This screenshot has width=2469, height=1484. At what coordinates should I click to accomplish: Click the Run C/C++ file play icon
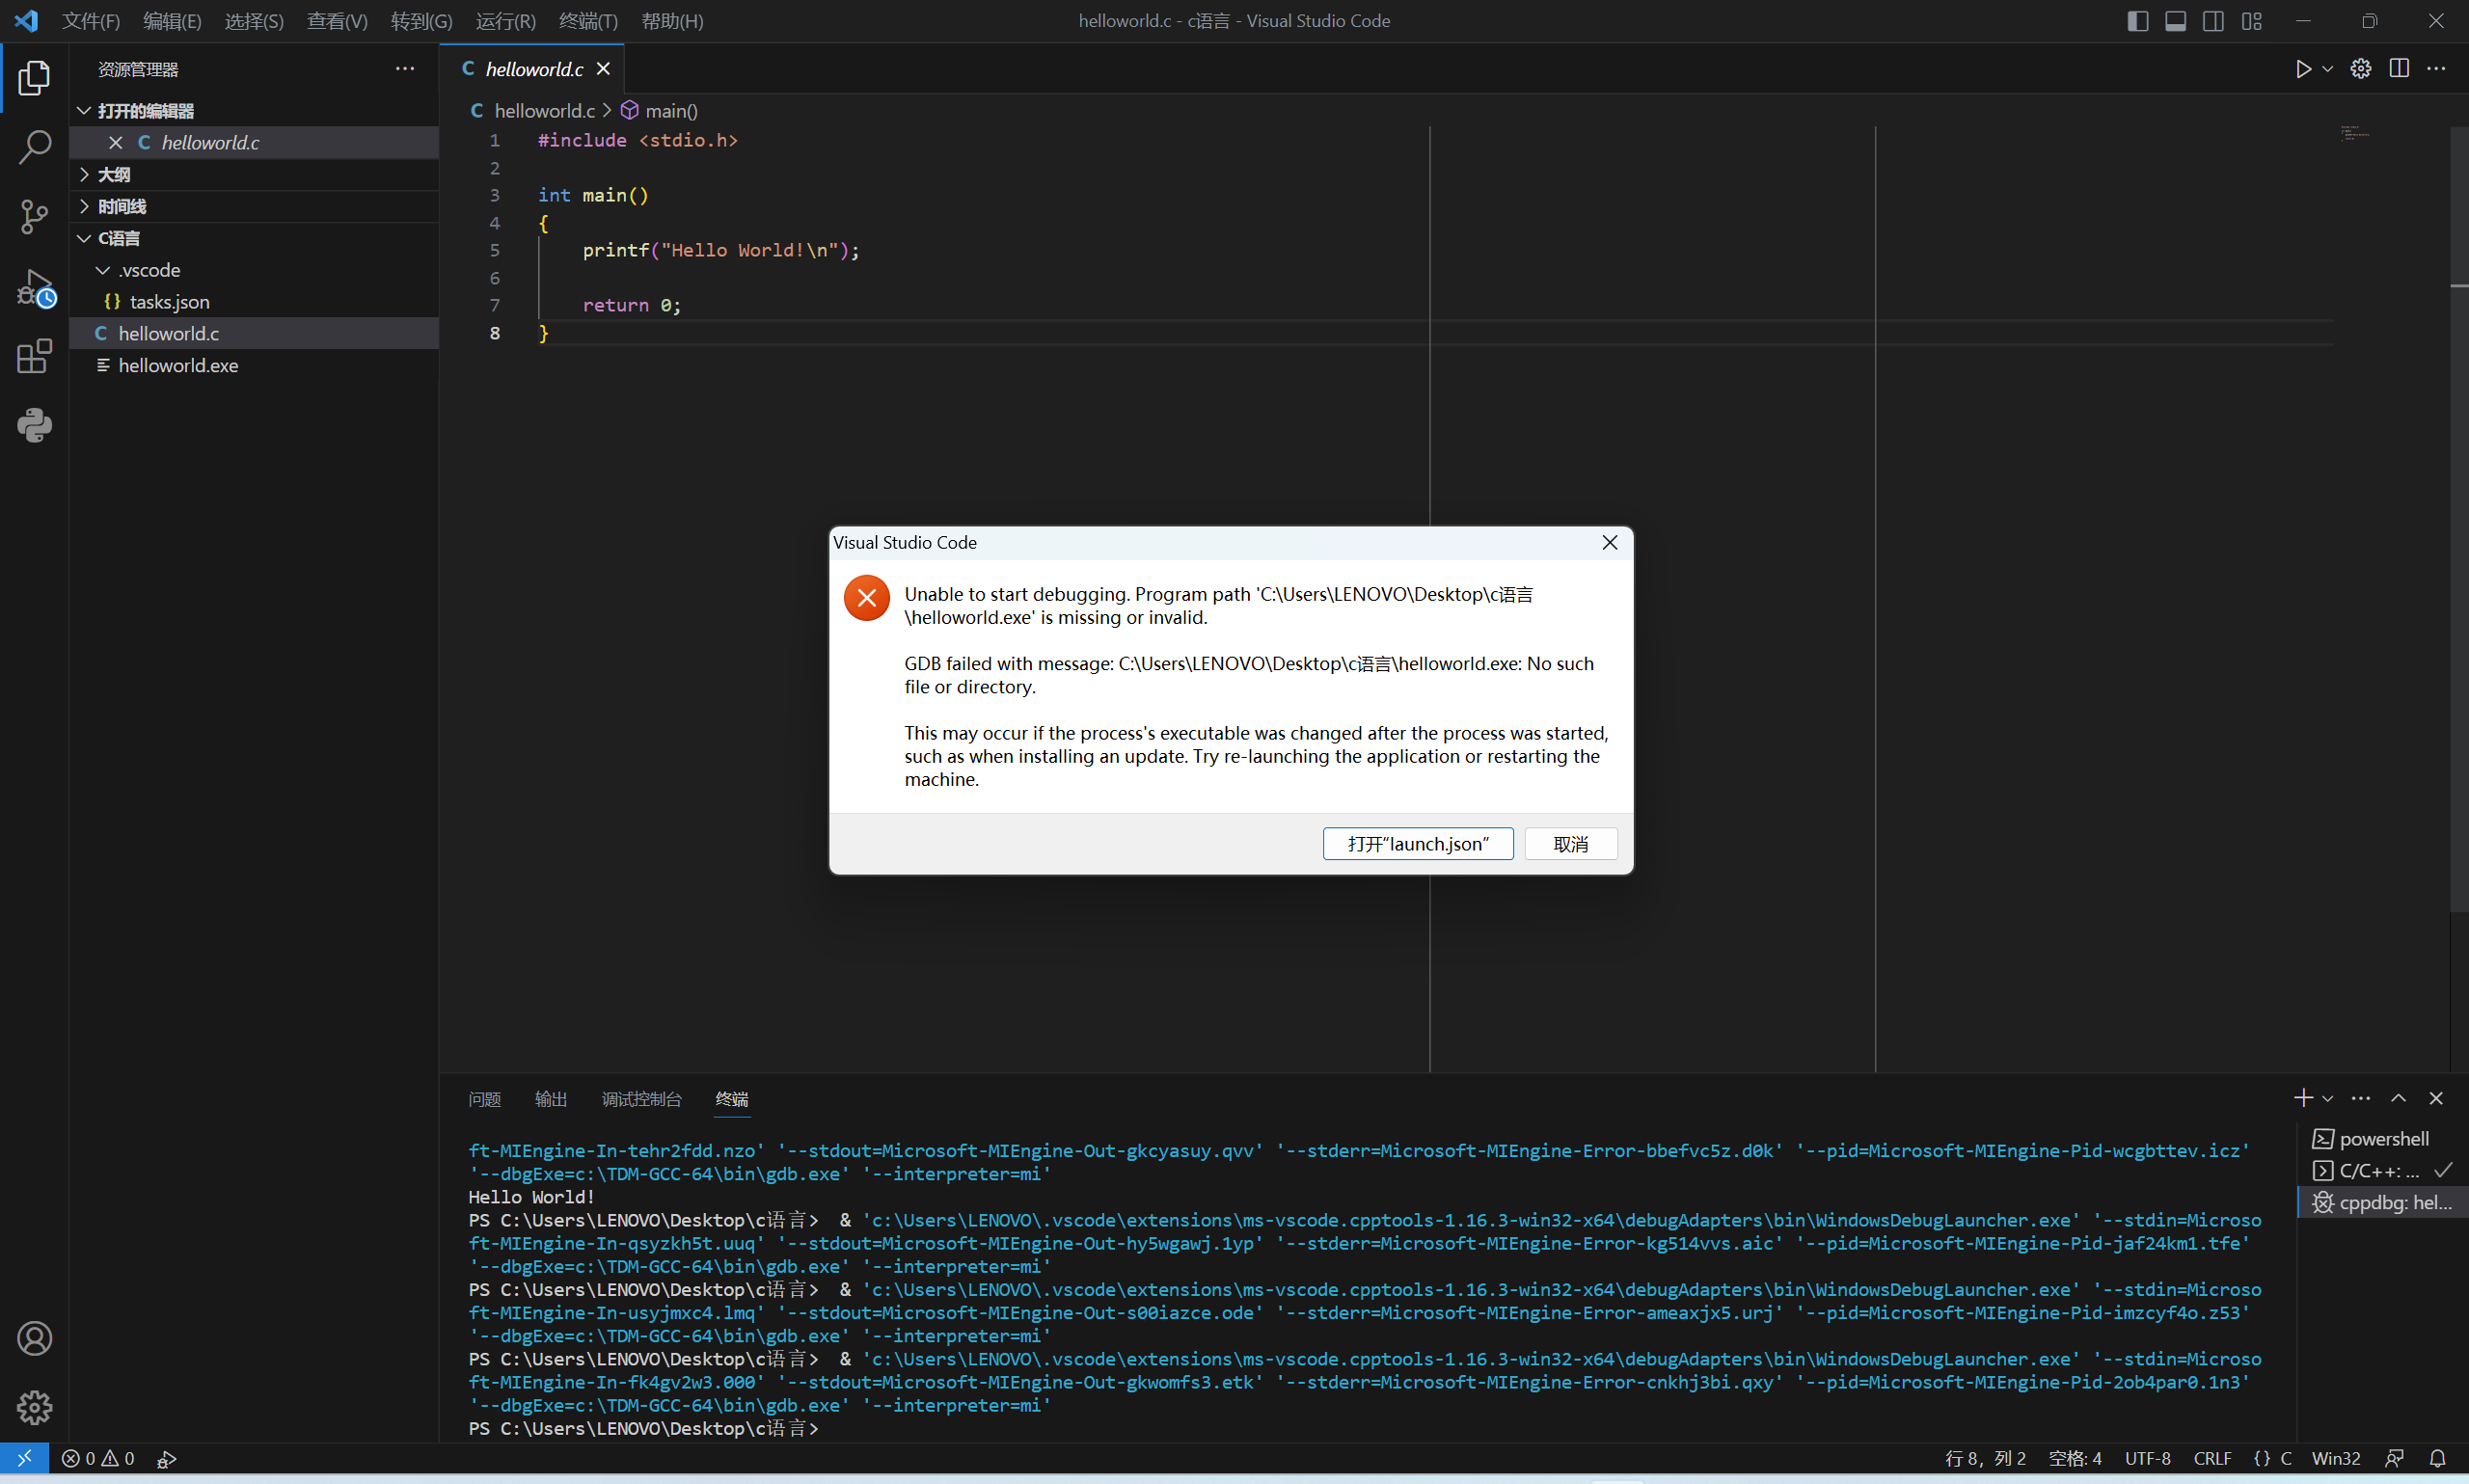pos(2303,69)
